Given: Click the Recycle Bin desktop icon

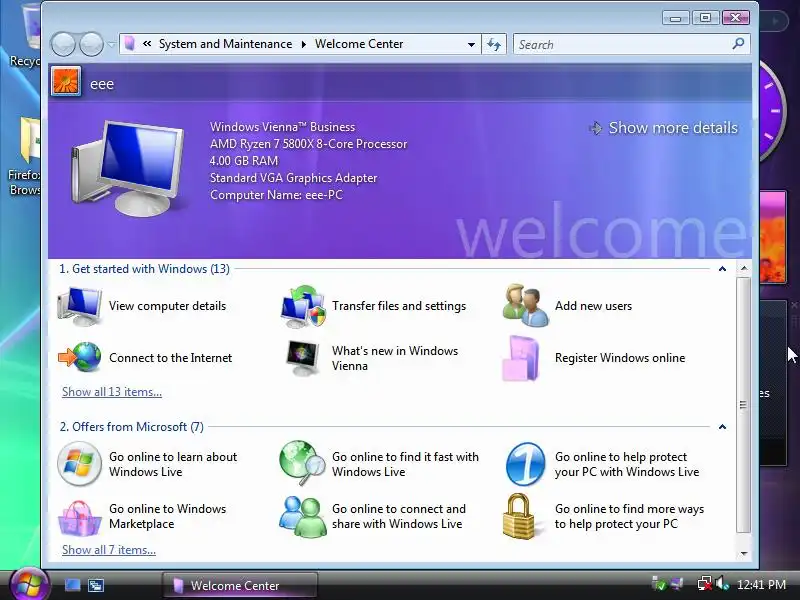Looking at the screenshot, I should click(24, 35).
